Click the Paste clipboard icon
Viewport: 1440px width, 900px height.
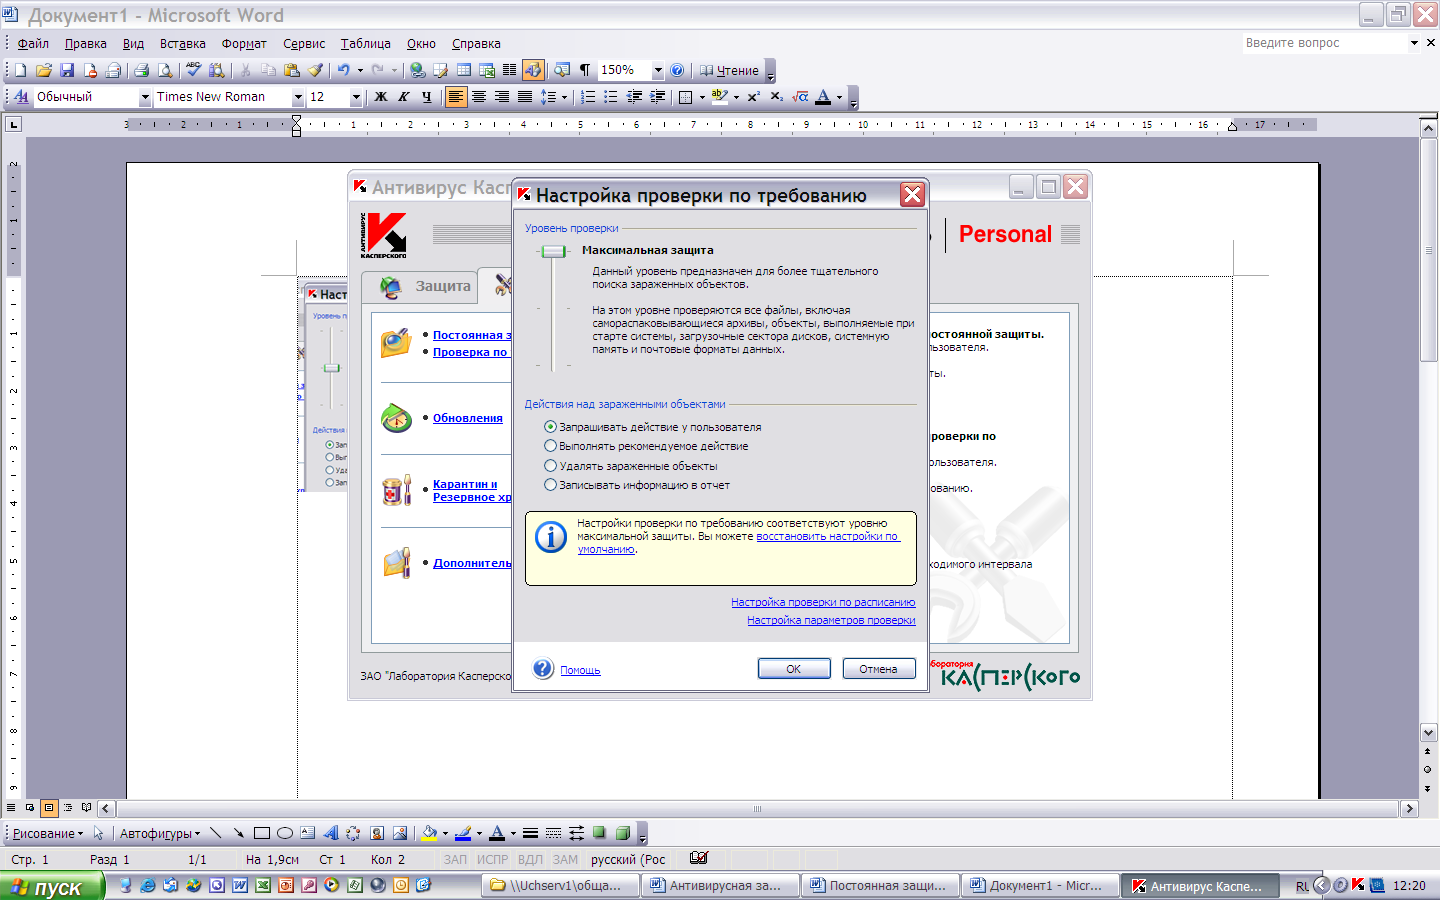point(292,70)
